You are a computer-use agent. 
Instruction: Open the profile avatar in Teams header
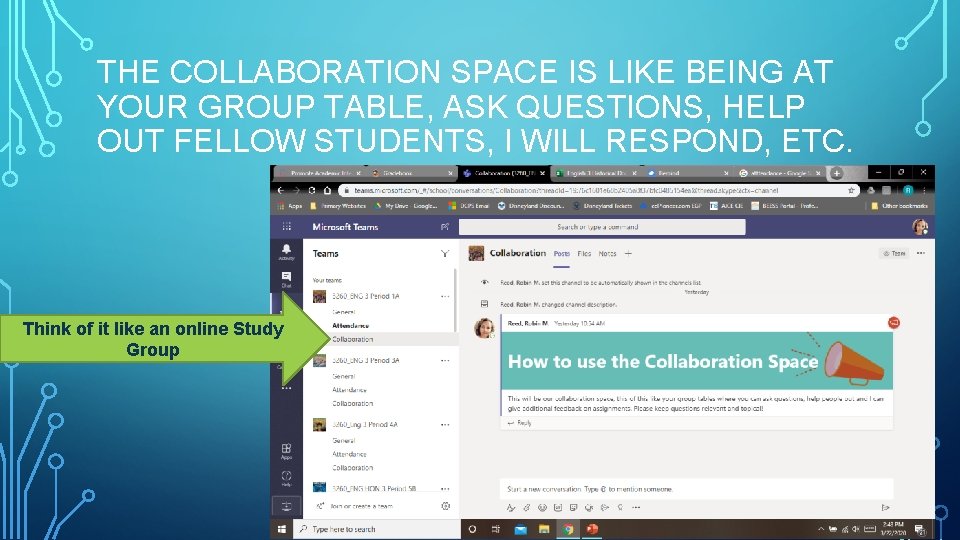tap(920, 227)
